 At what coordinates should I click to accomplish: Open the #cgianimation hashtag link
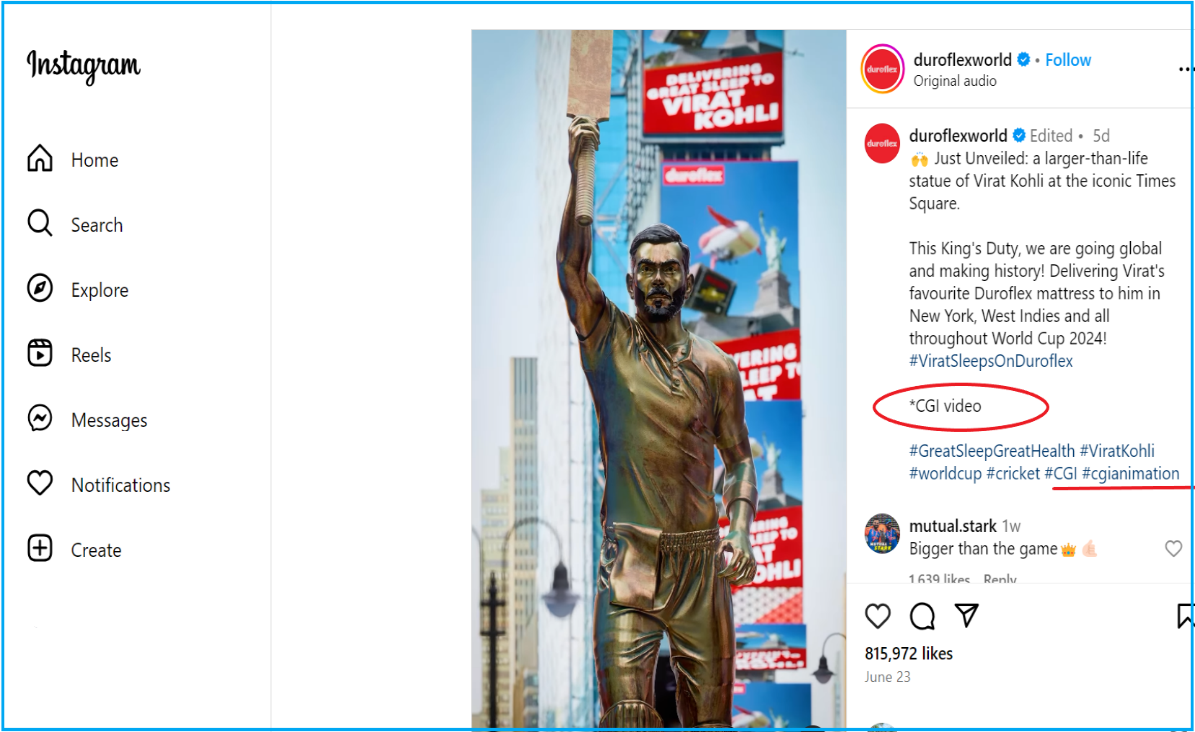[x=1130, y=474]
